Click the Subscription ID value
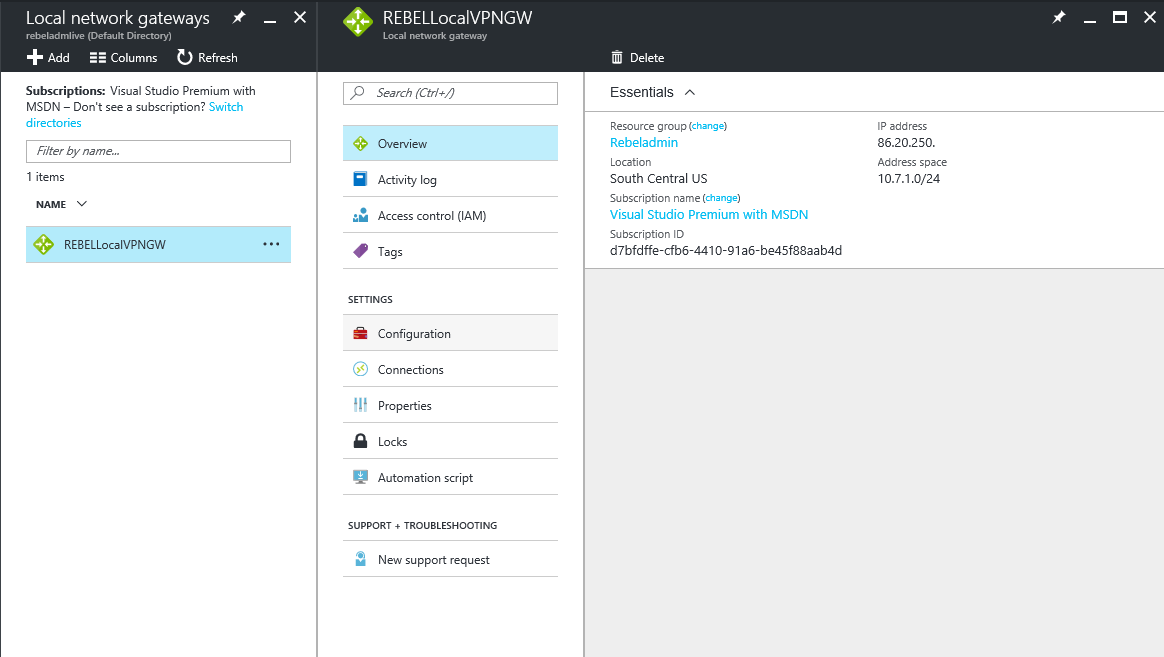1164x657 pixels. point(726,250)
